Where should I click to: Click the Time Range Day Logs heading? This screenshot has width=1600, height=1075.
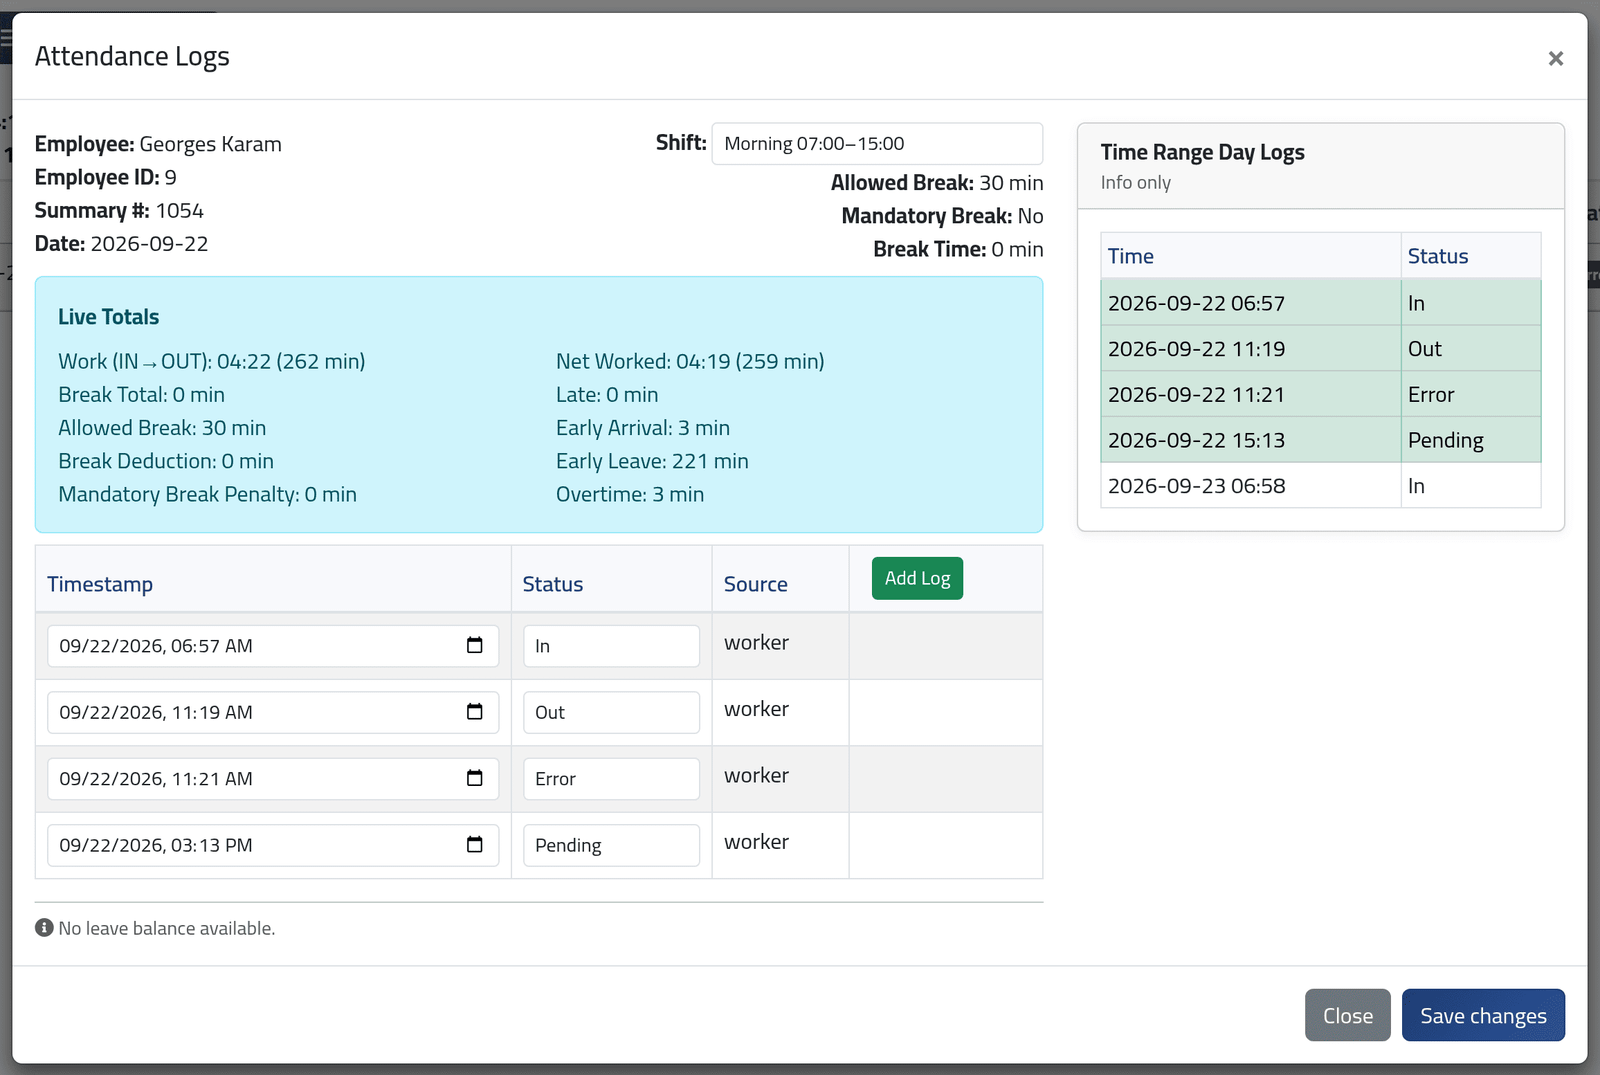tap(1203, 152)
